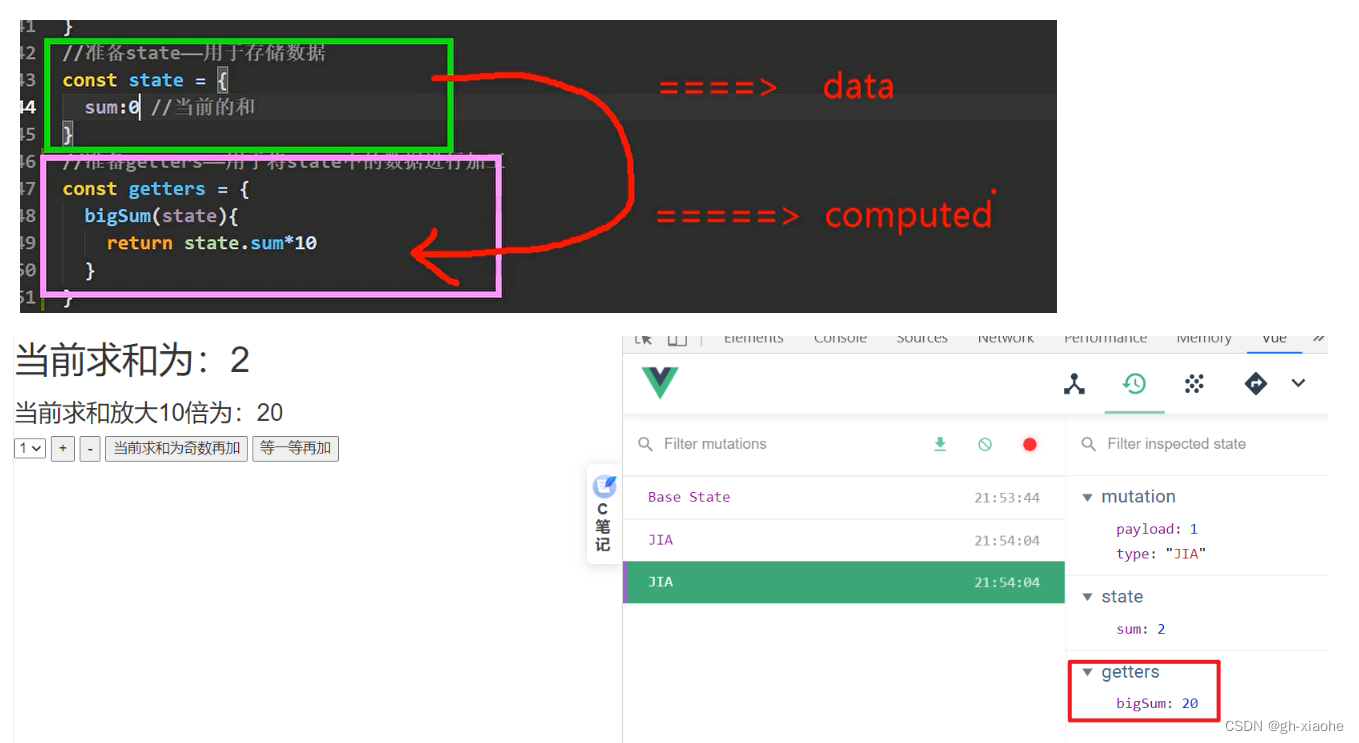Select the green highlighted JIA mutation entry

pyautogui.click(x=844, y=582)
